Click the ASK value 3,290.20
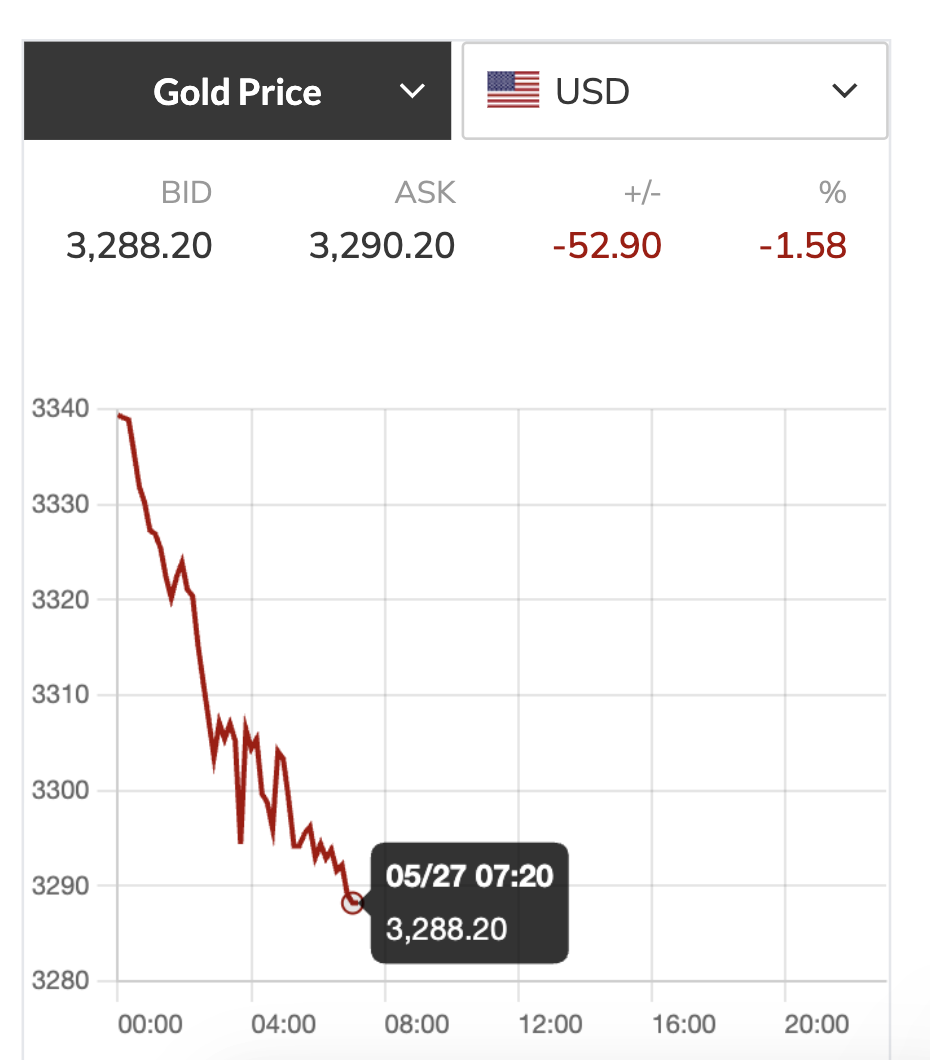Viewport: 930px width, 1060px height. click(x=382, y=245)
